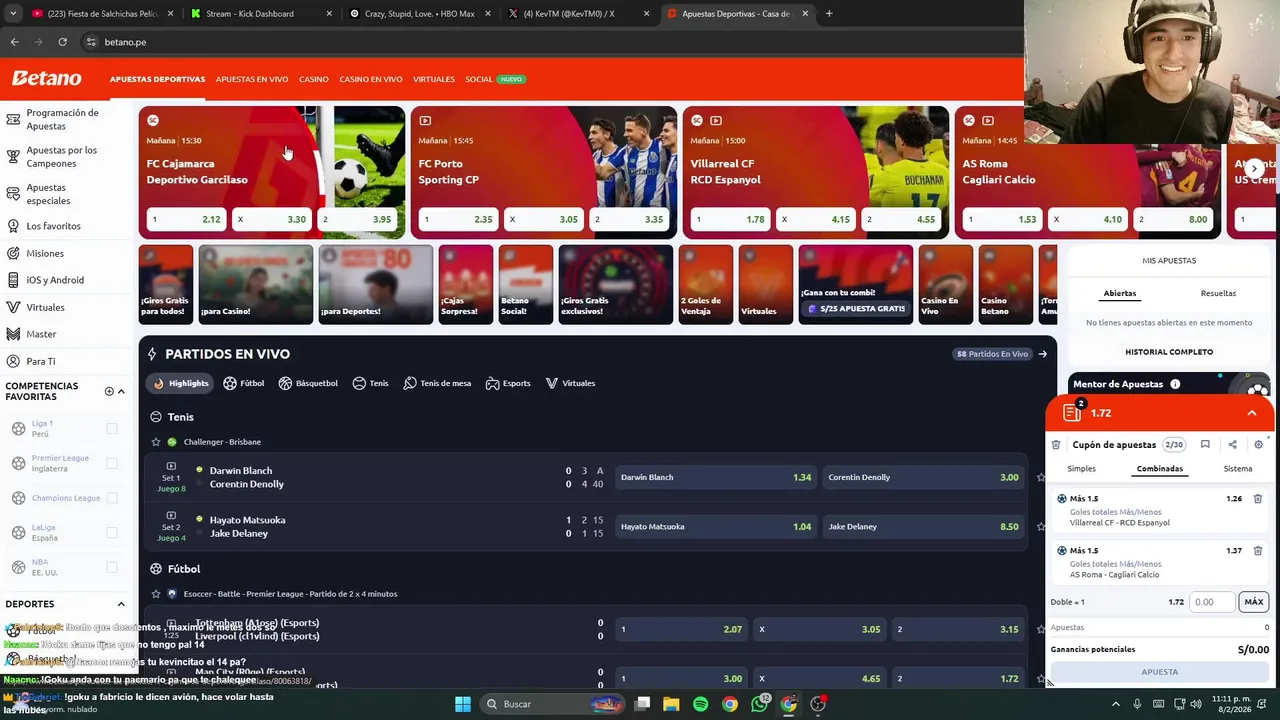
Task: Show Resueltas bets tab
Action: 1218,293
